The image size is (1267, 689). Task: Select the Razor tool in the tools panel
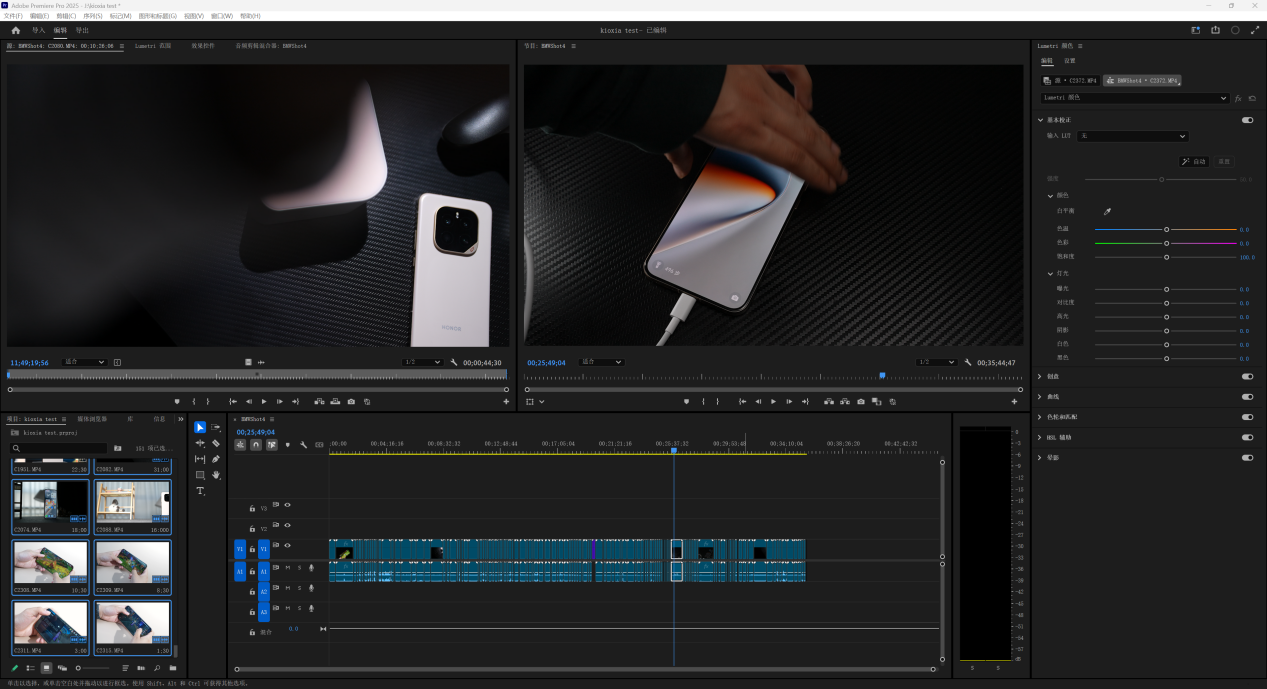[x=216, y=443]
